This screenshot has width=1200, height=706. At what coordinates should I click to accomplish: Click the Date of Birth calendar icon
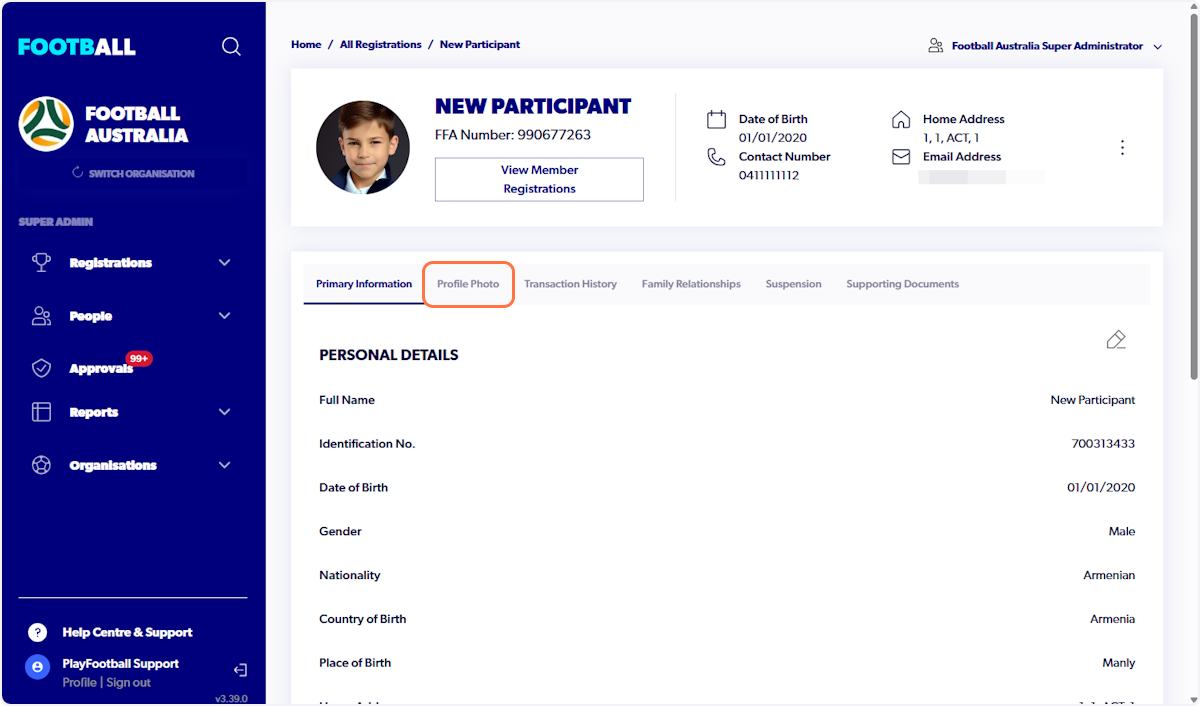pos(716,119)
